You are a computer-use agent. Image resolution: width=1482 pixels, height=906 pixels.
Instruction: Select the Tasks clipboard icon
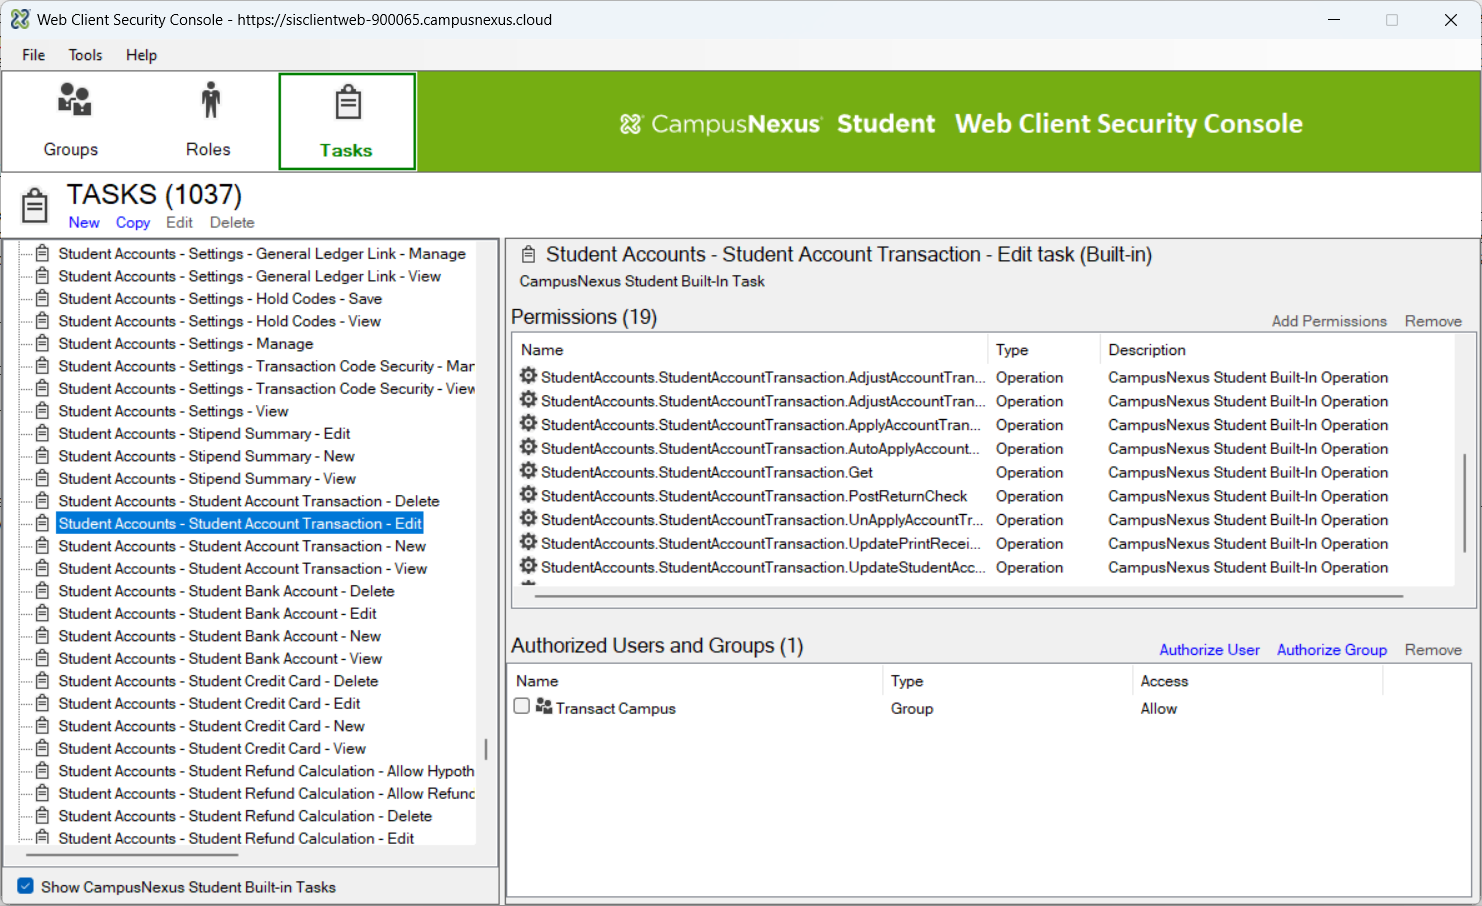coord(348,102)
